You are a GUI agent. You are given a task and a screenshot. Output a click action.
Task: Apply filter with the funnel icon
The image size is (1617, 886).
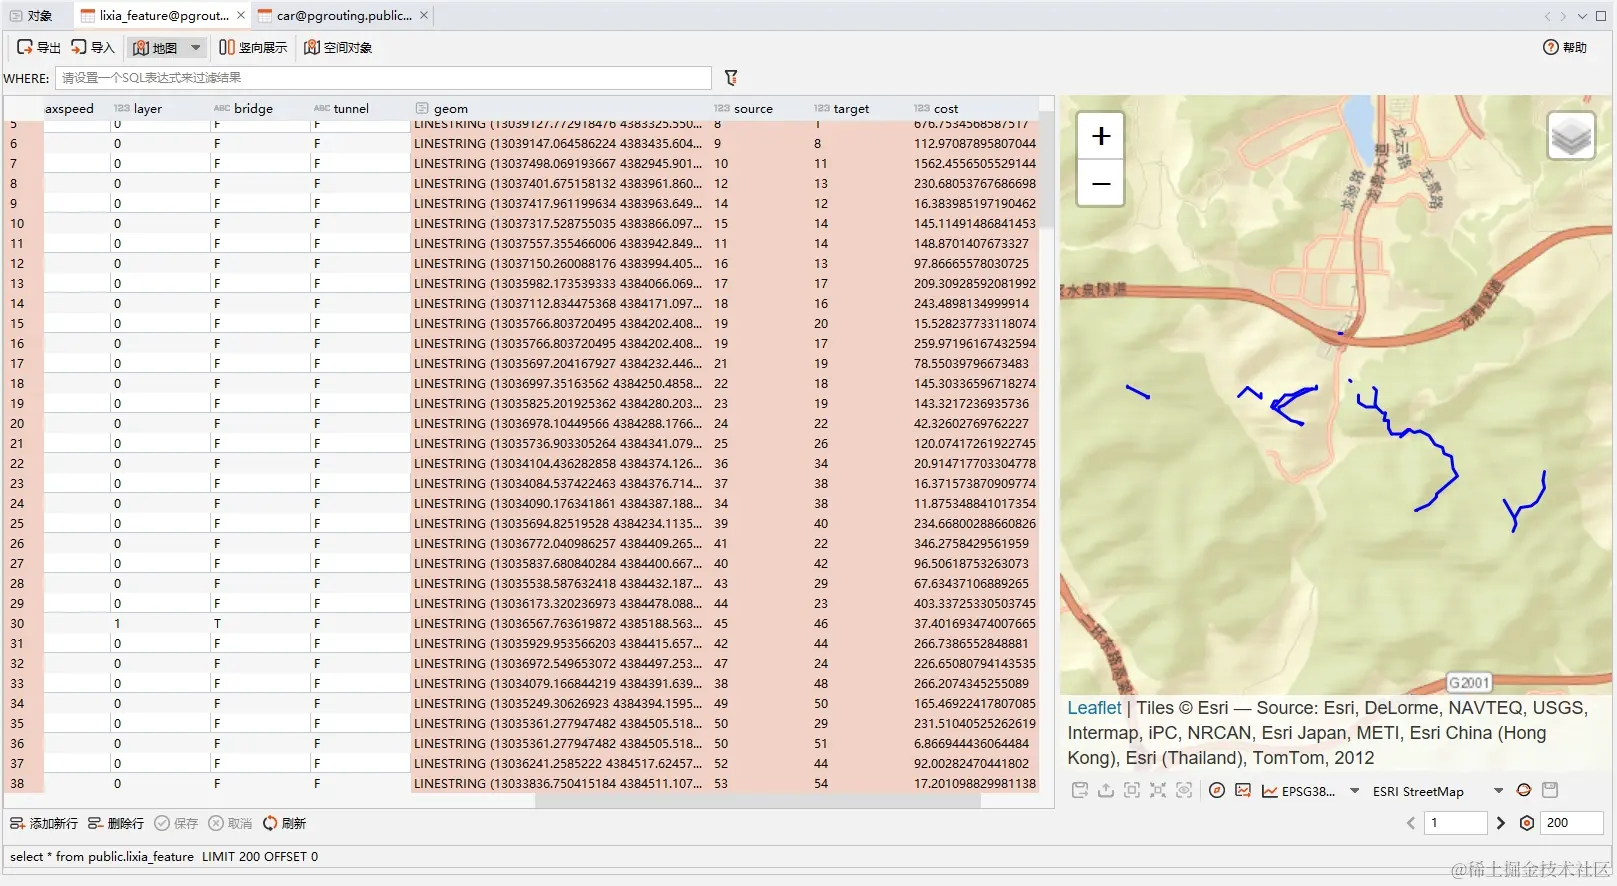(731, 78)
